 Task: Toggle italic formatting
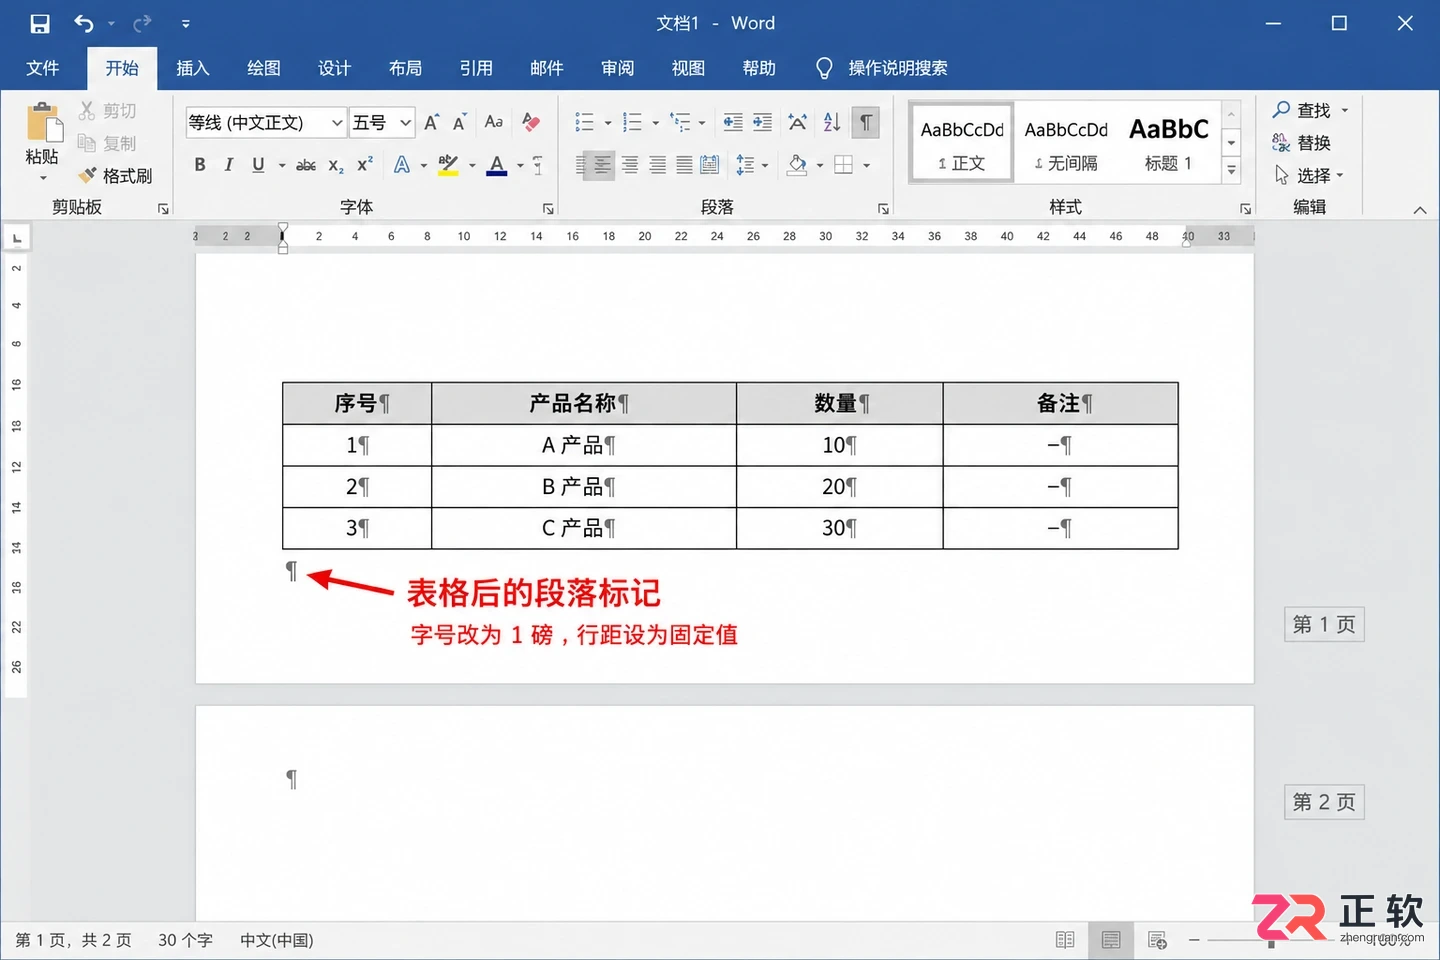229,165
